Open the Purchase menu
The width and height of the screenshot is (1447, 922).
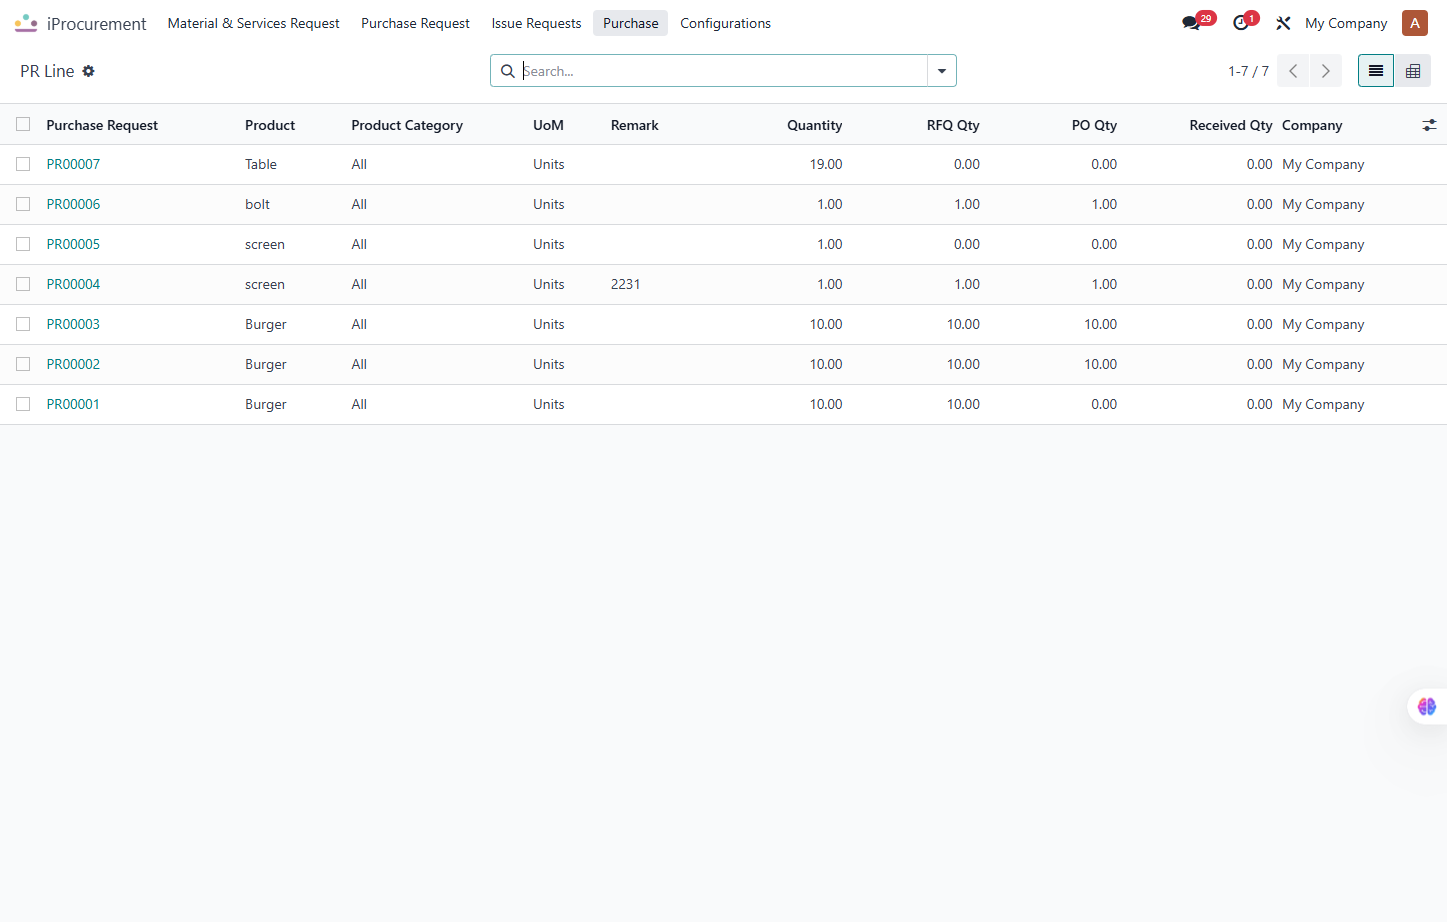point(630,23)
